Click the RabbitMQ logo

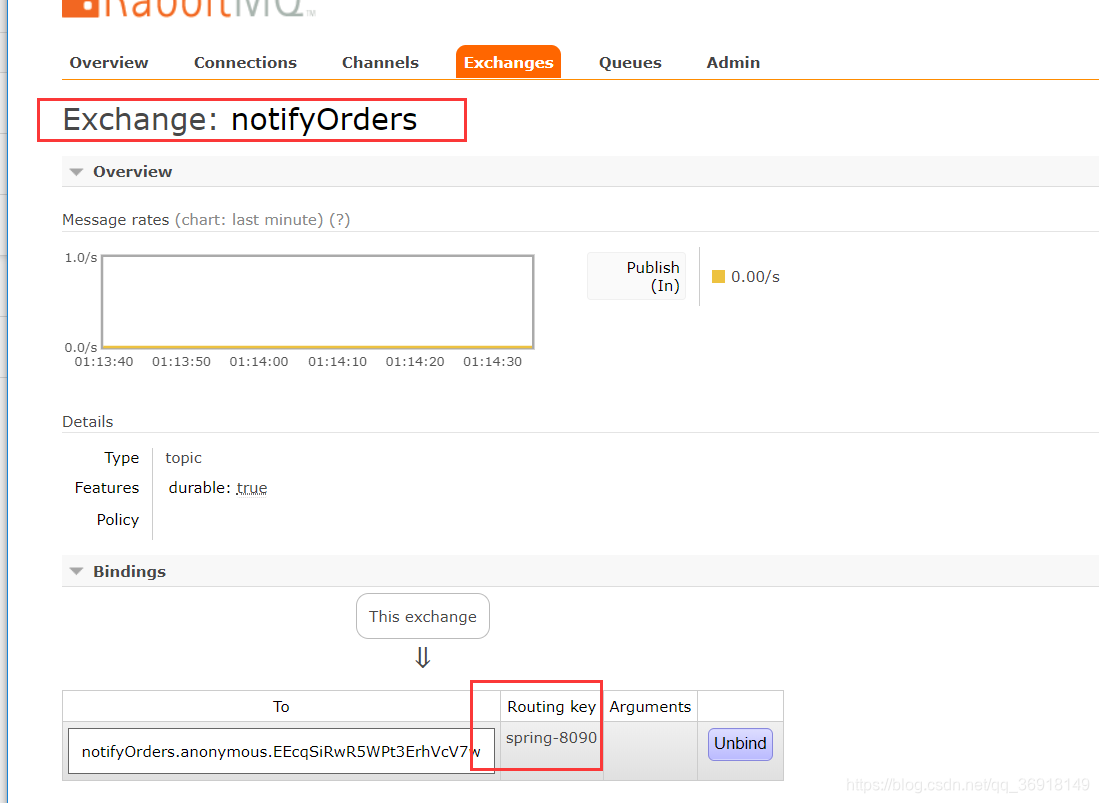click(x=189, y=8)
